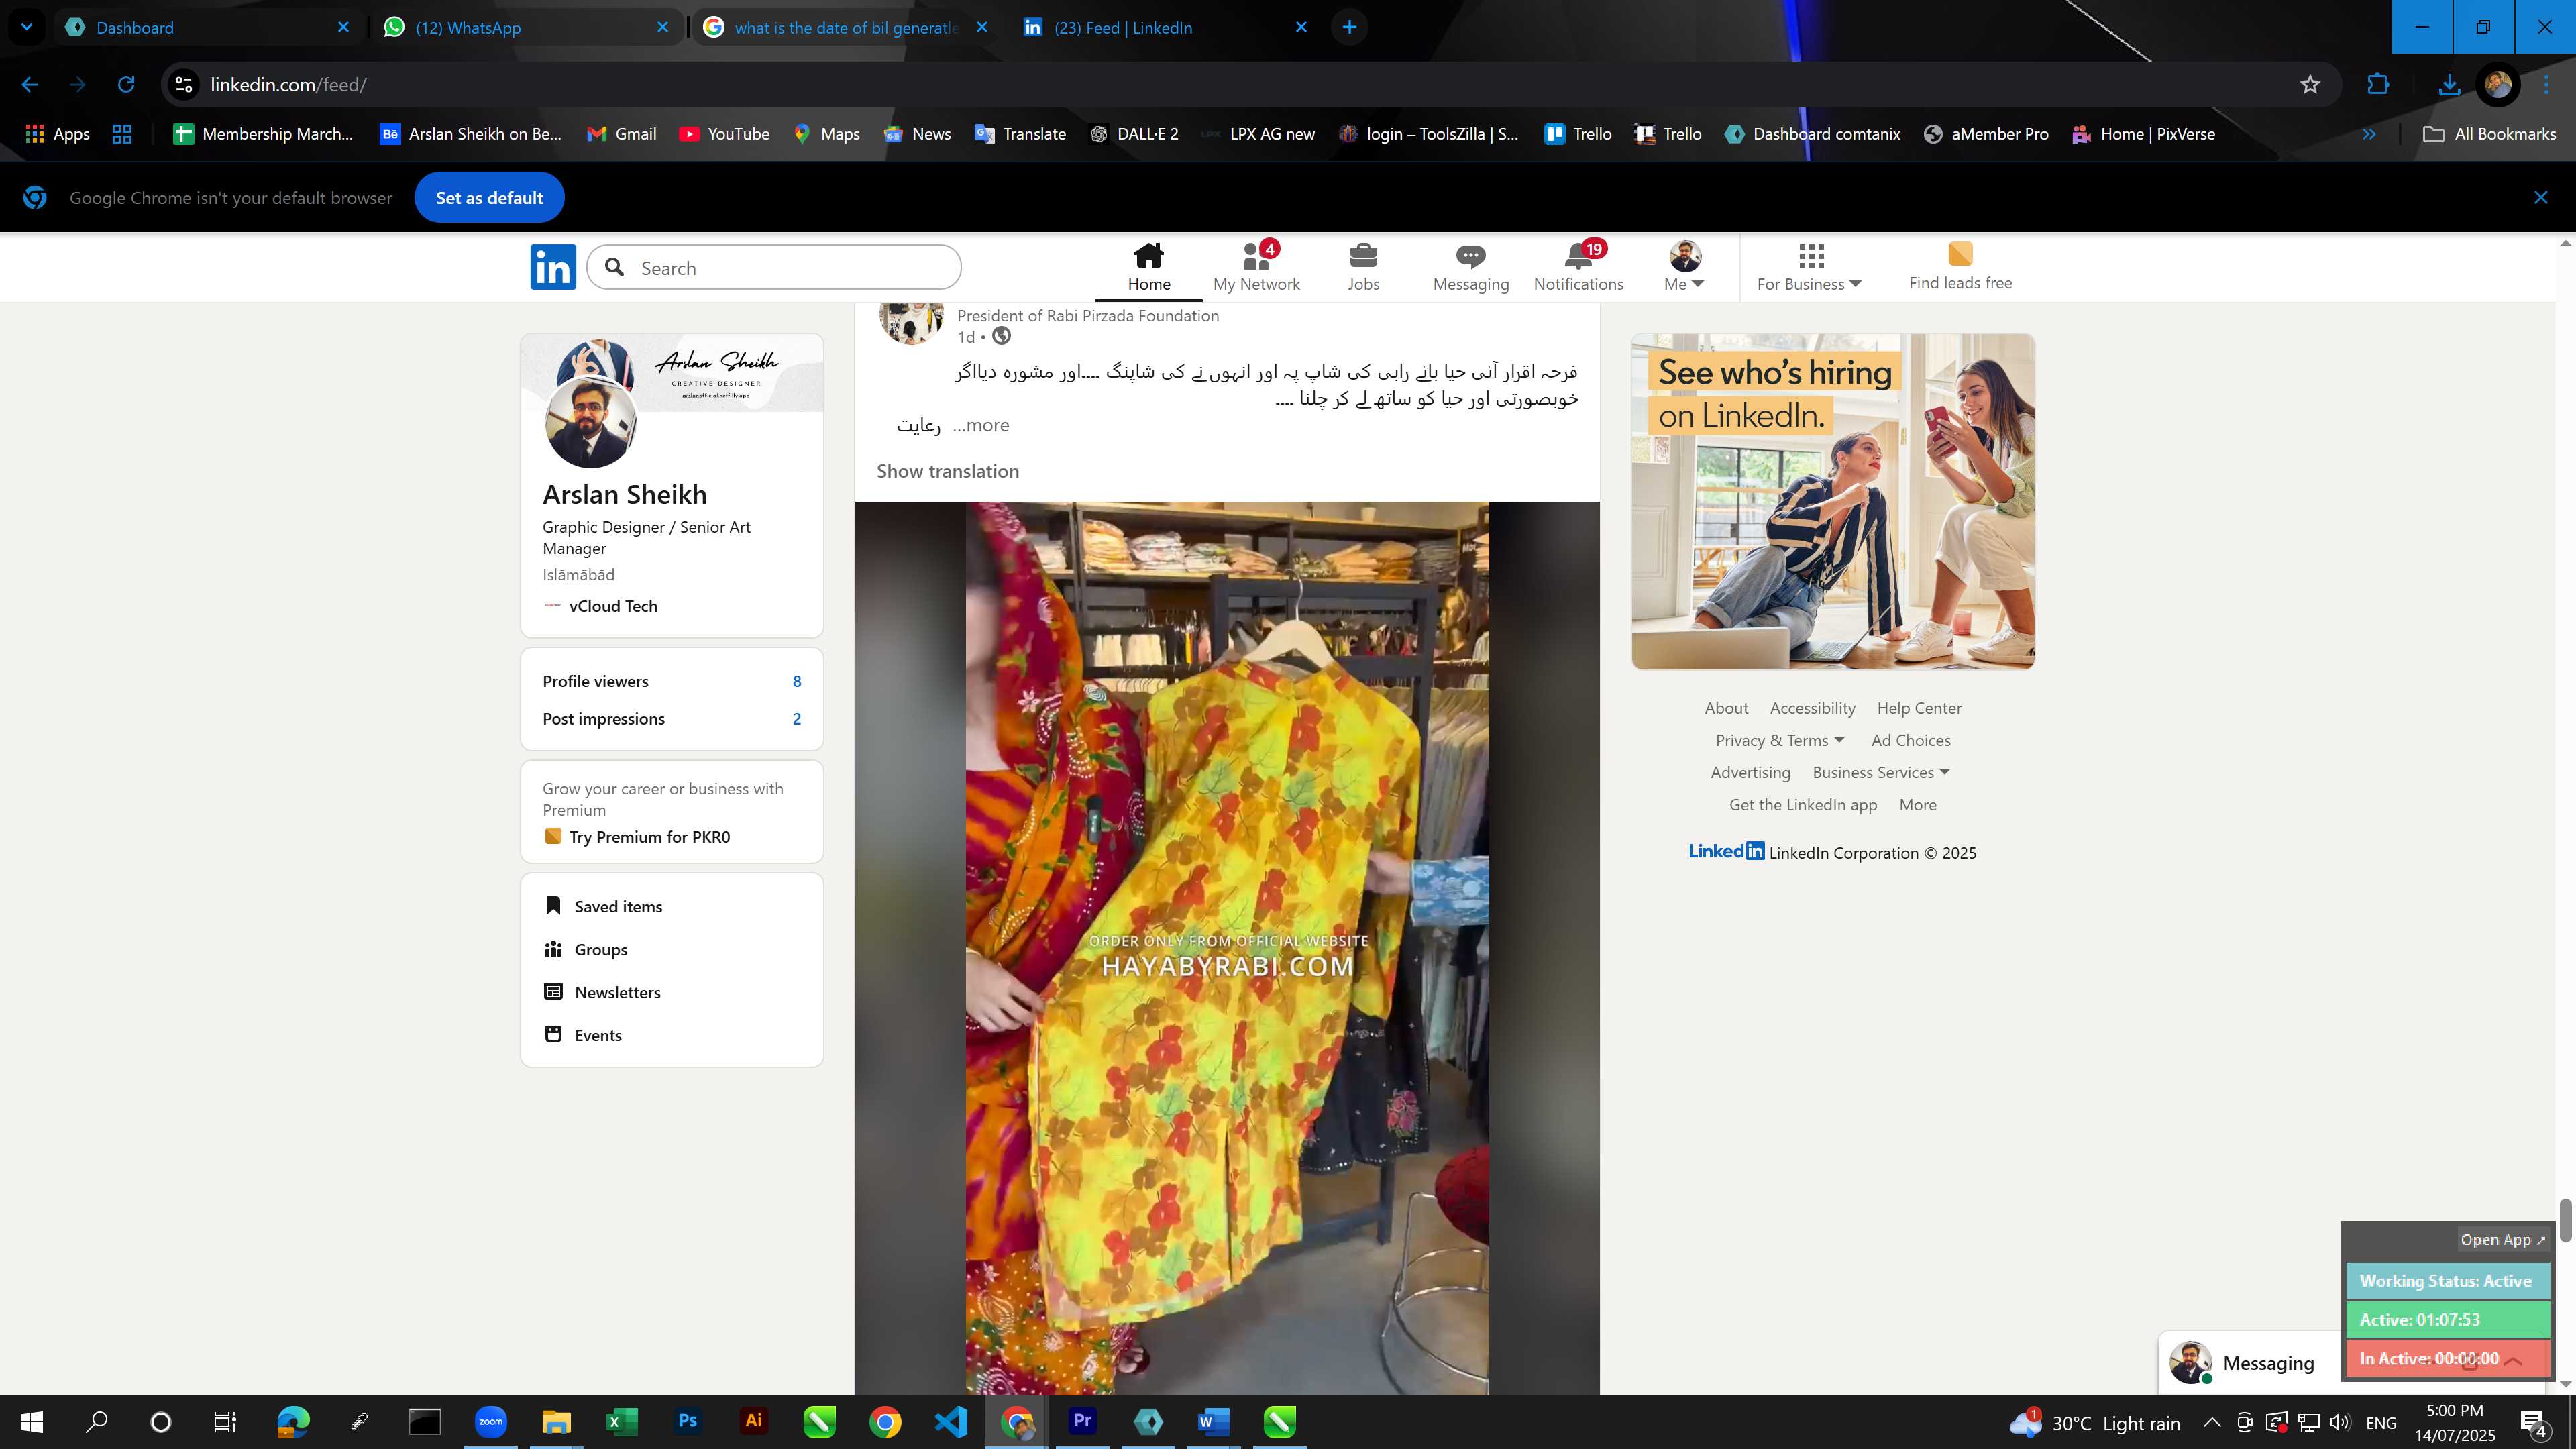The image size is (2576, 1449).
Task: Click Open App in tracker widget
Action: click(x=2502, y=1240)
